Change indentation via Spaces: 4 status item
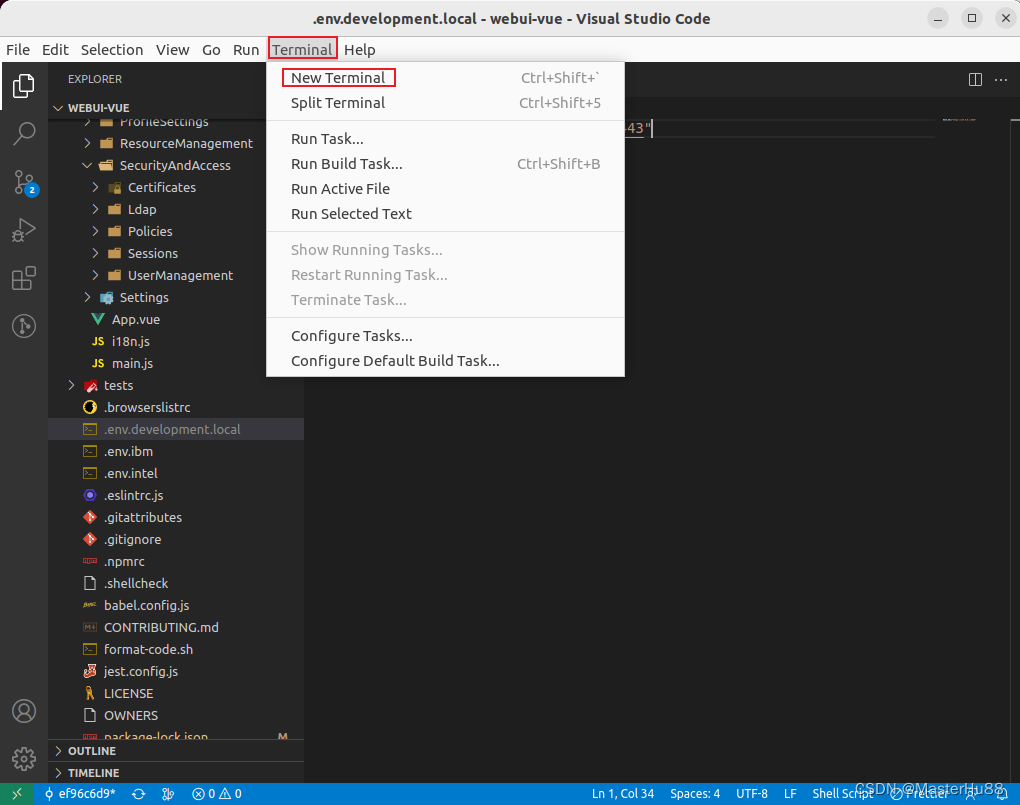Image resolution: width=1020 pixels, height=805 pixels. coord(694,794)
